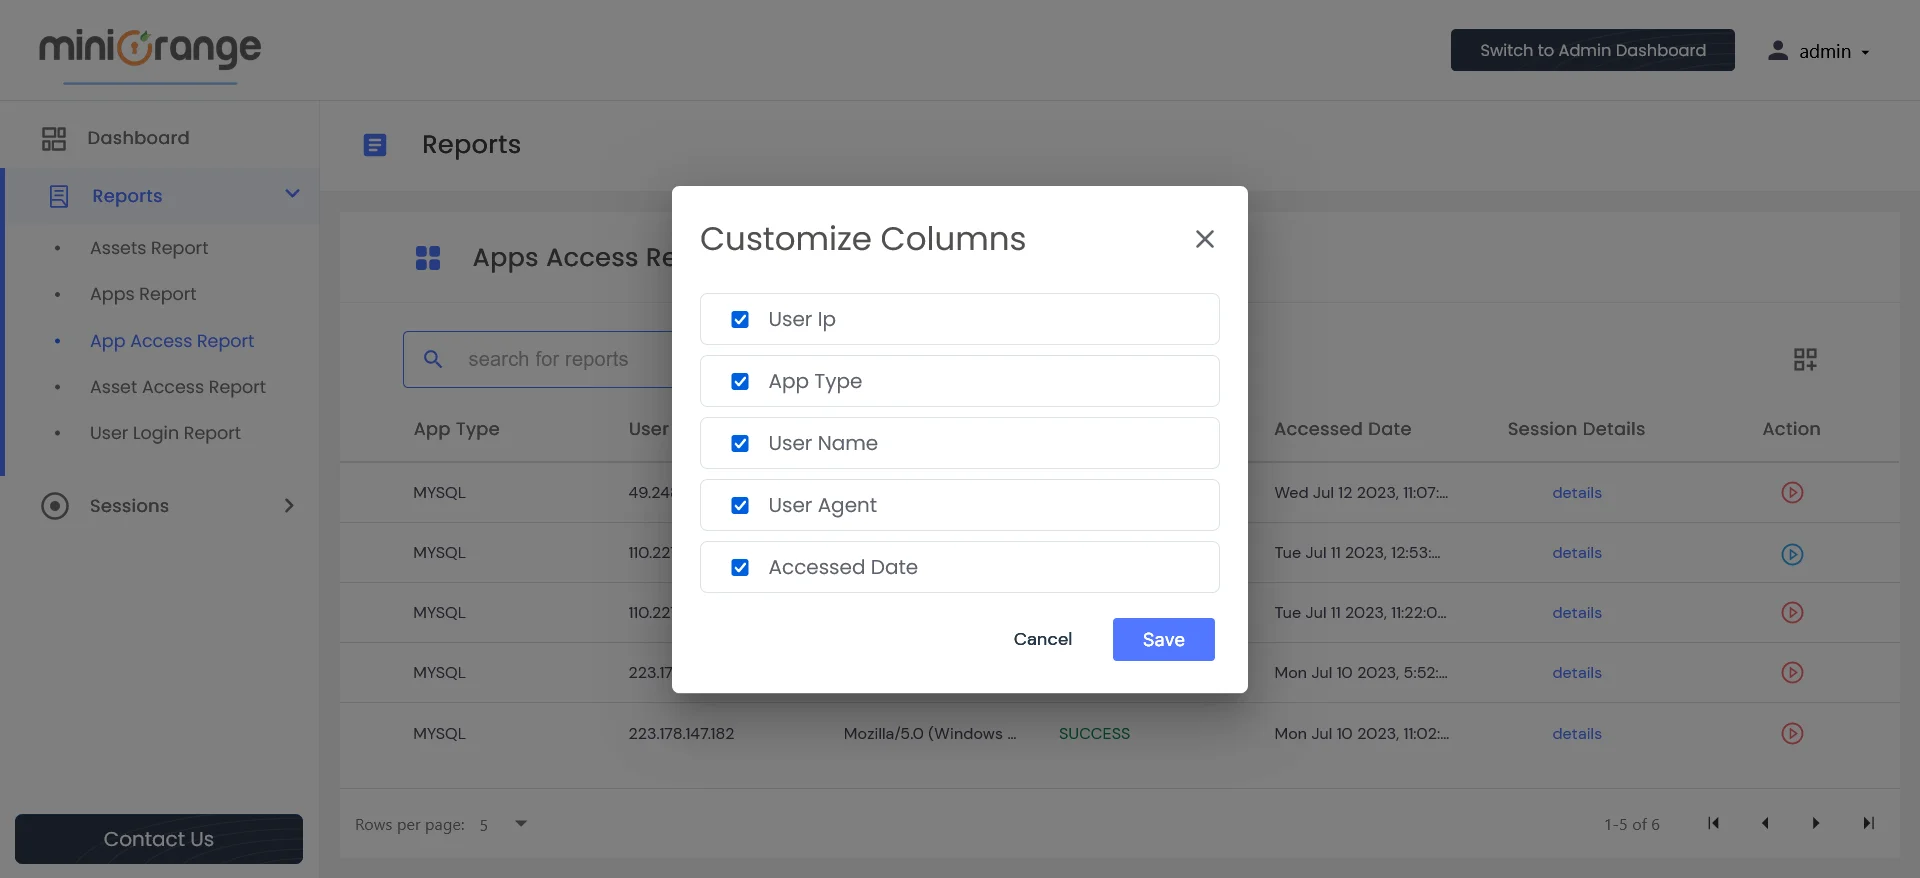Click Switch to Admin Dashboard button
This screenshot has height=878, width=1920.
1593,50
